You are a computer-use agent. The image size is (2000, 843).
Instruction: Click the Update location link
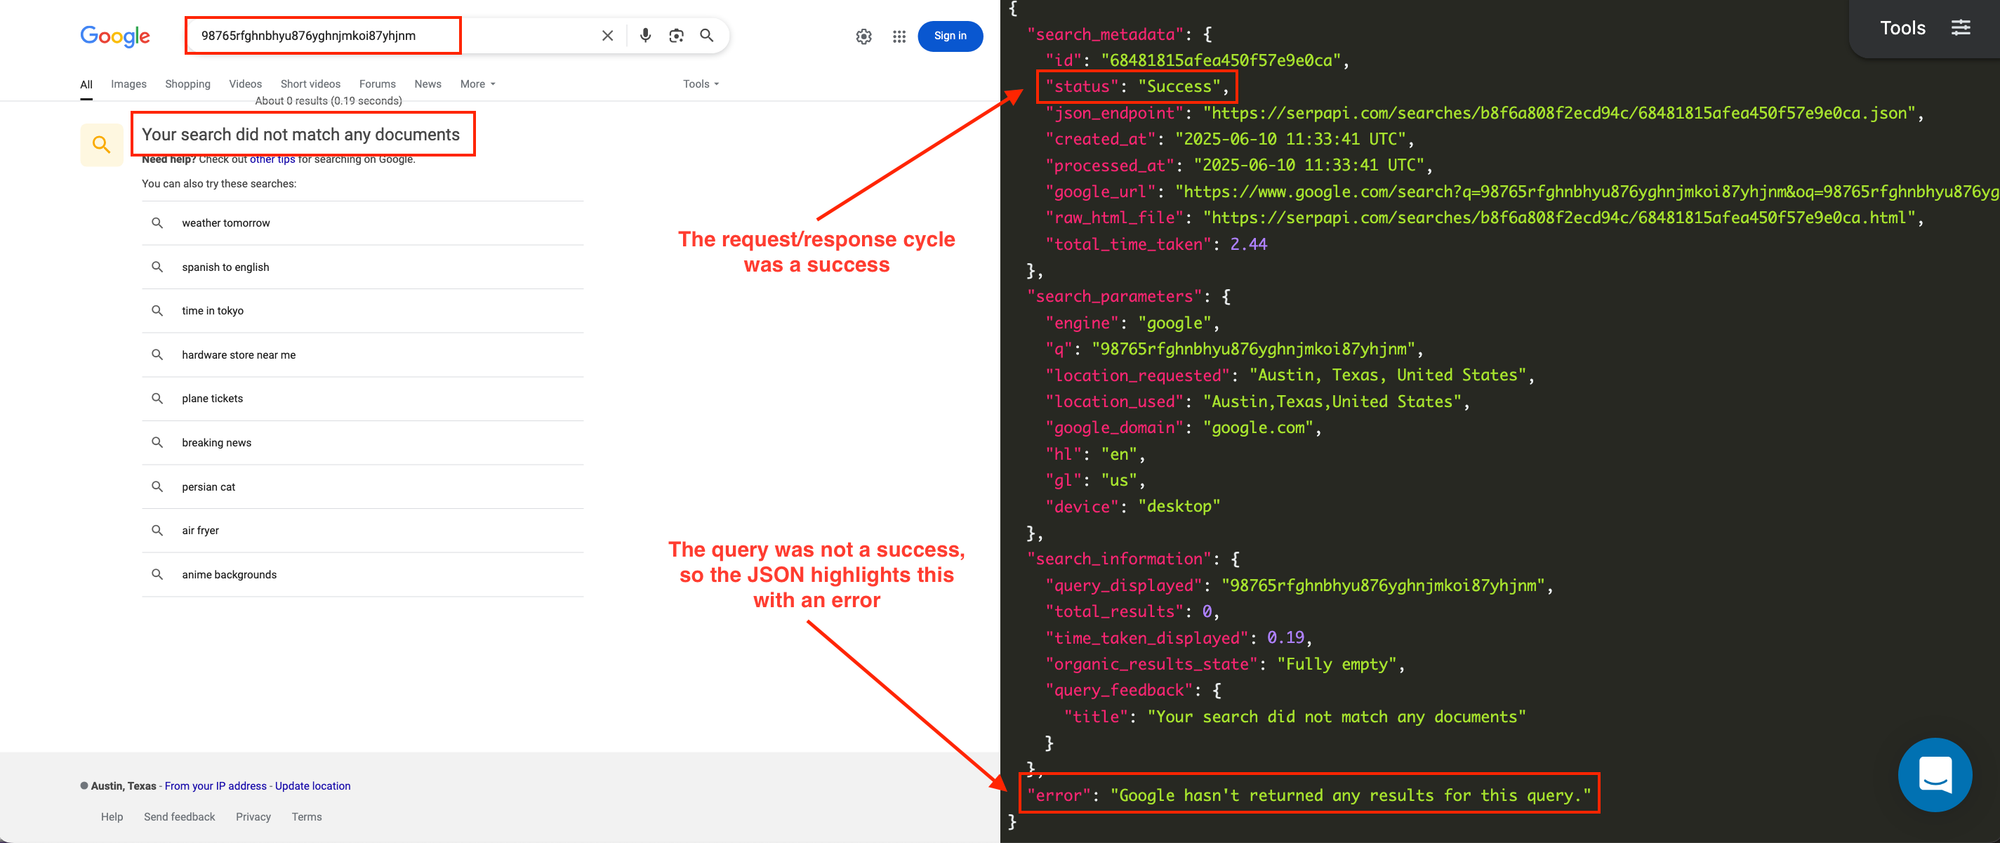point(313,786)
